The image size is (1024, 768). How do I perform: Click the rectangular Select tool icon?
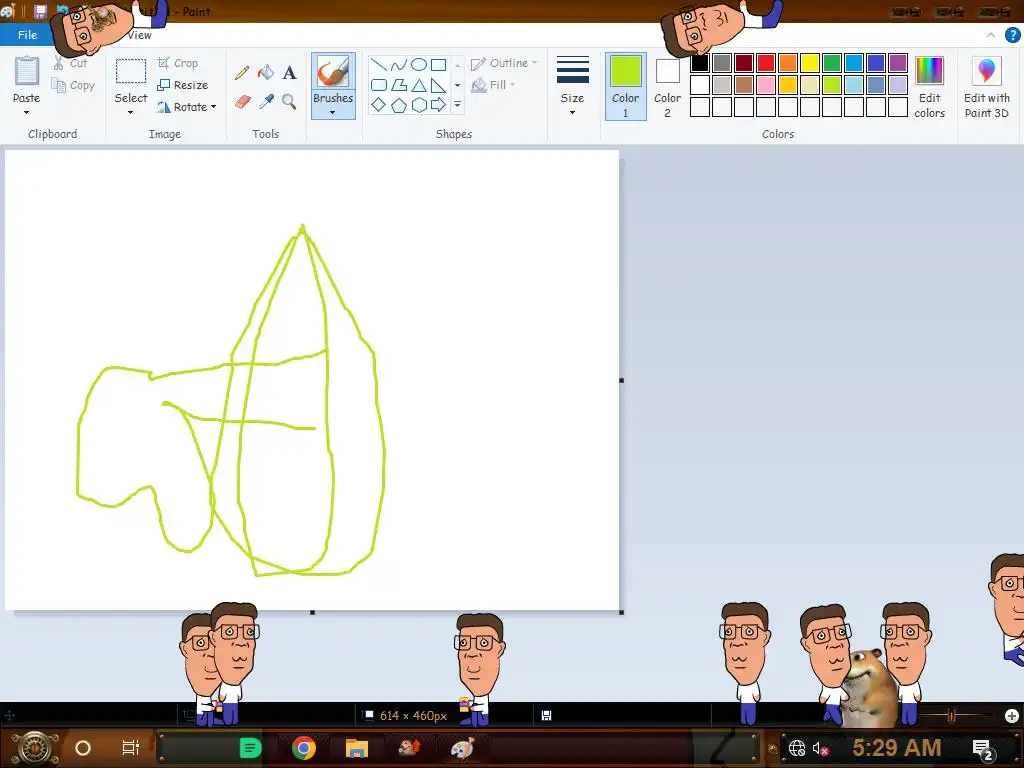[131, 71]
